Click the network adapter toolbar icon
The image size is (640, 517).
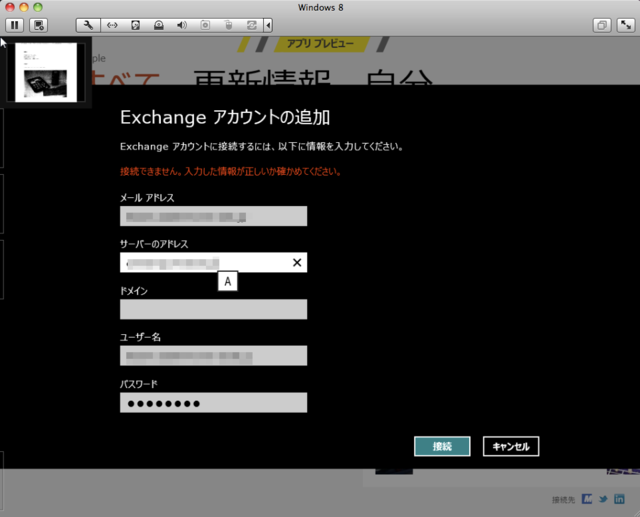[112, 25]
